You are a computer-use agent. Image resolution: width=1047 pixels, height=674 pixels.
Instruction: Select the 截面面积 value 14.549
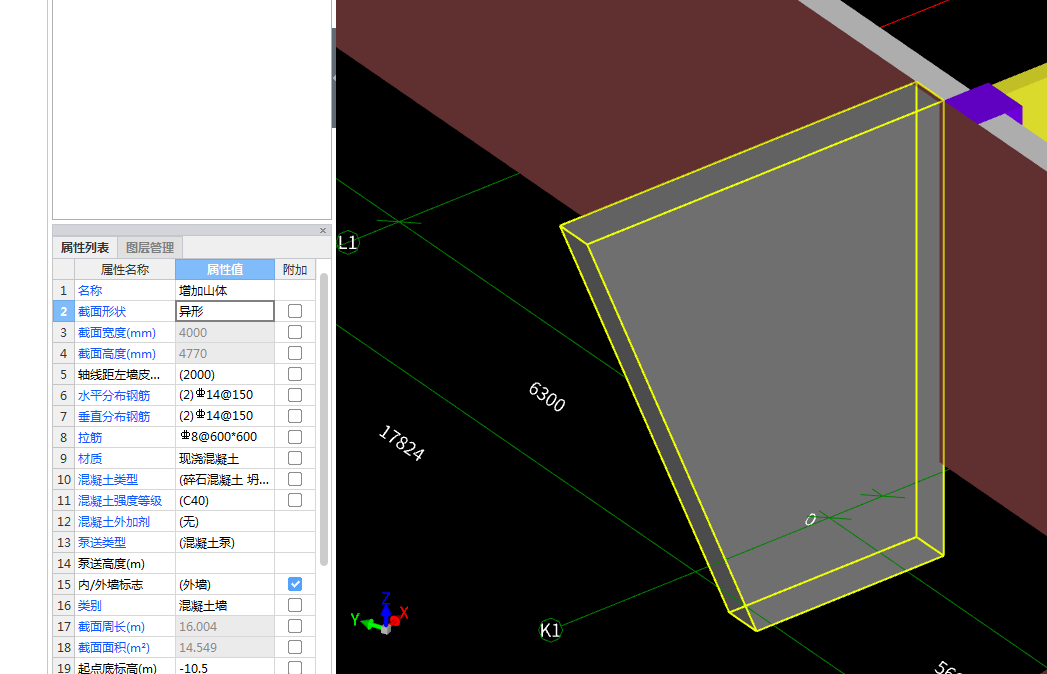tap(225, 647)
